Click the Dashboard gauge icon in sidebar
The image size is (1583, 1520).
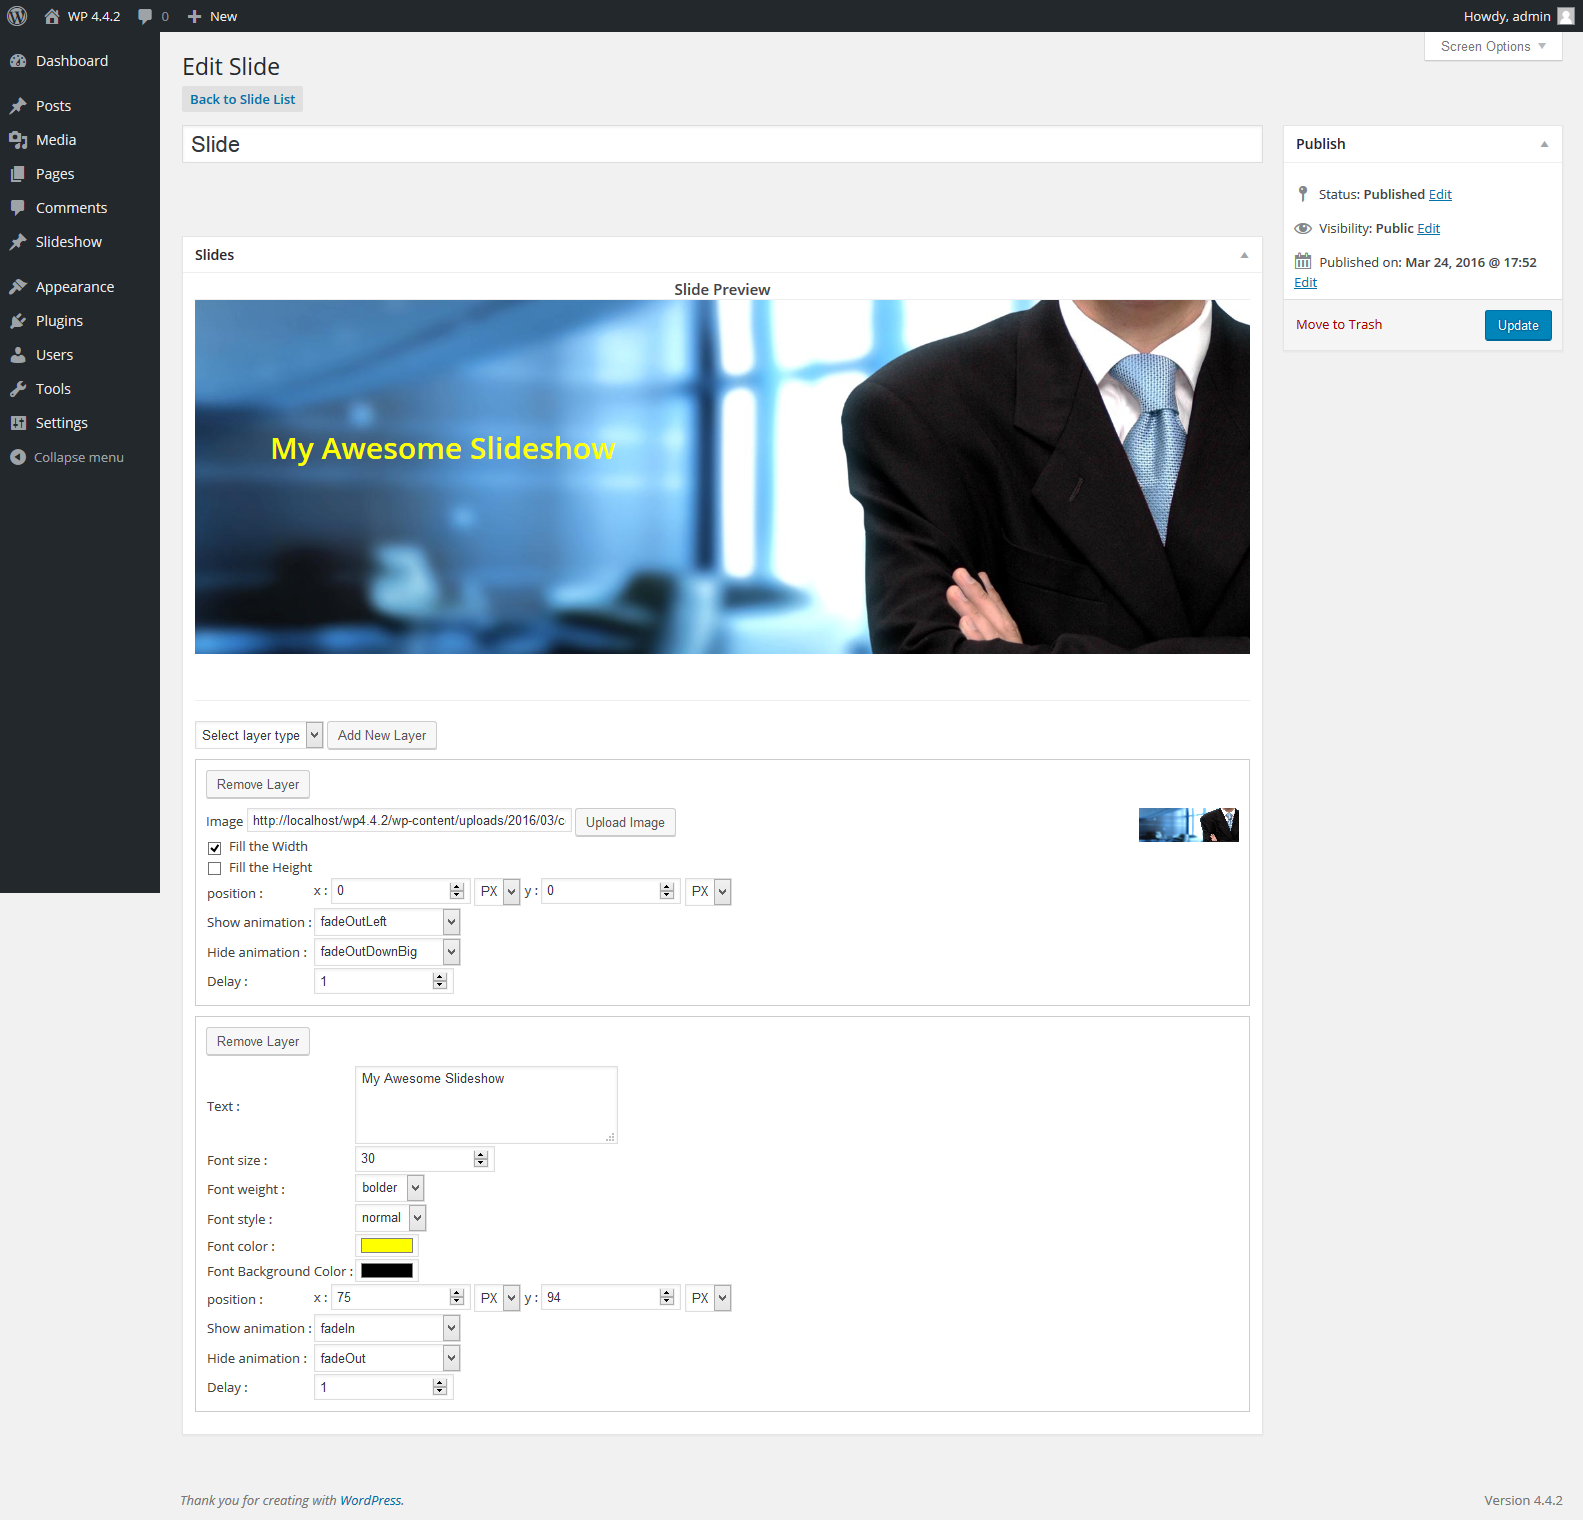coord(18,61)
